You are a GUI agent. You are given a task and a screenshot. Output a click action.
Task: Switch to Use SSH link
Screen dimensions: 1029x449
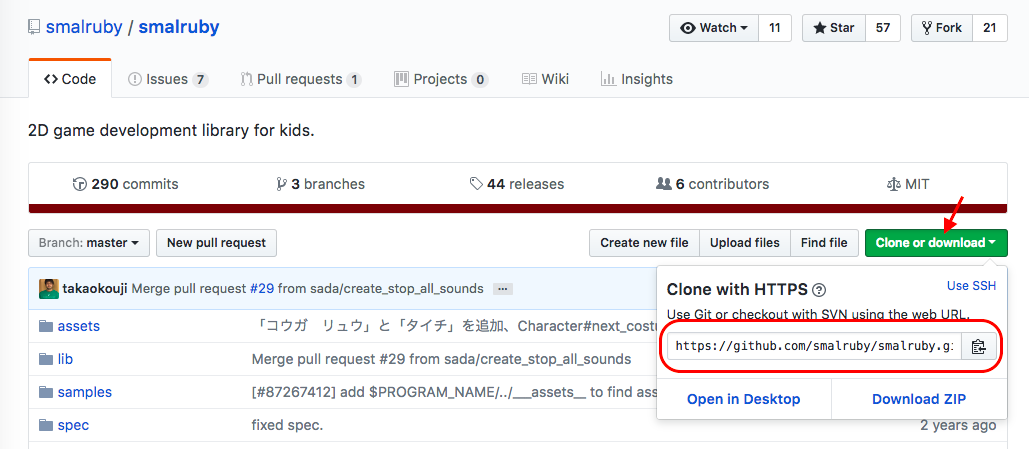971,286
